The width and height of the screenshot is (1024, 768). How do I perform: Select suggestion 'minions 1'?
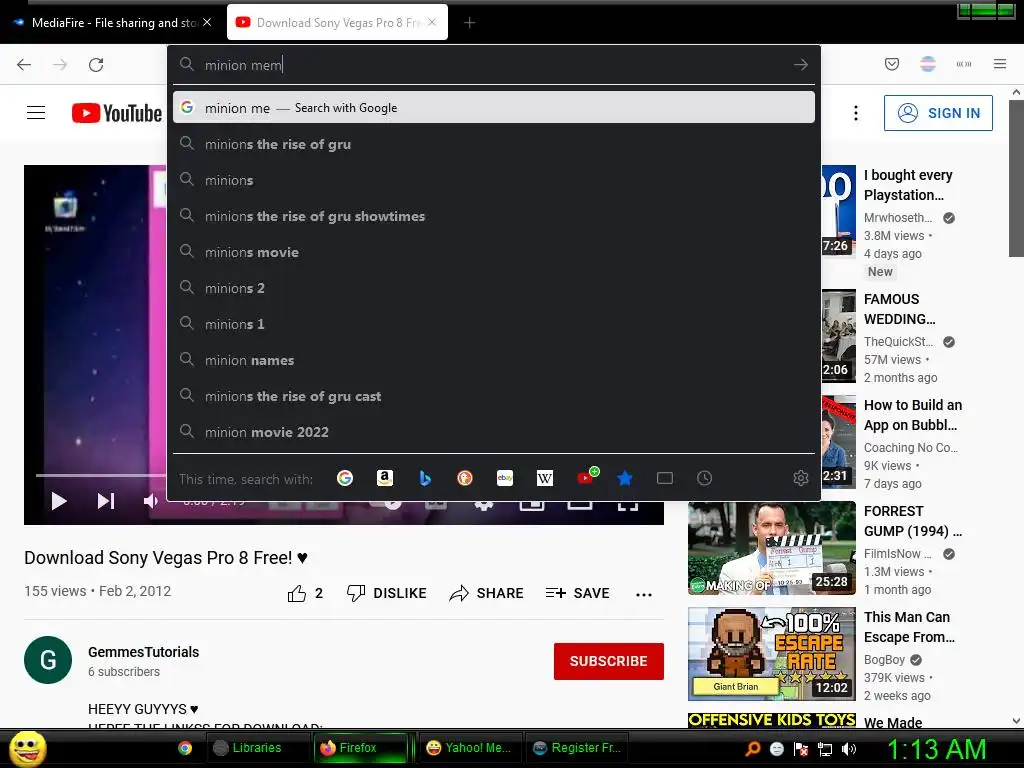[494, 324]
